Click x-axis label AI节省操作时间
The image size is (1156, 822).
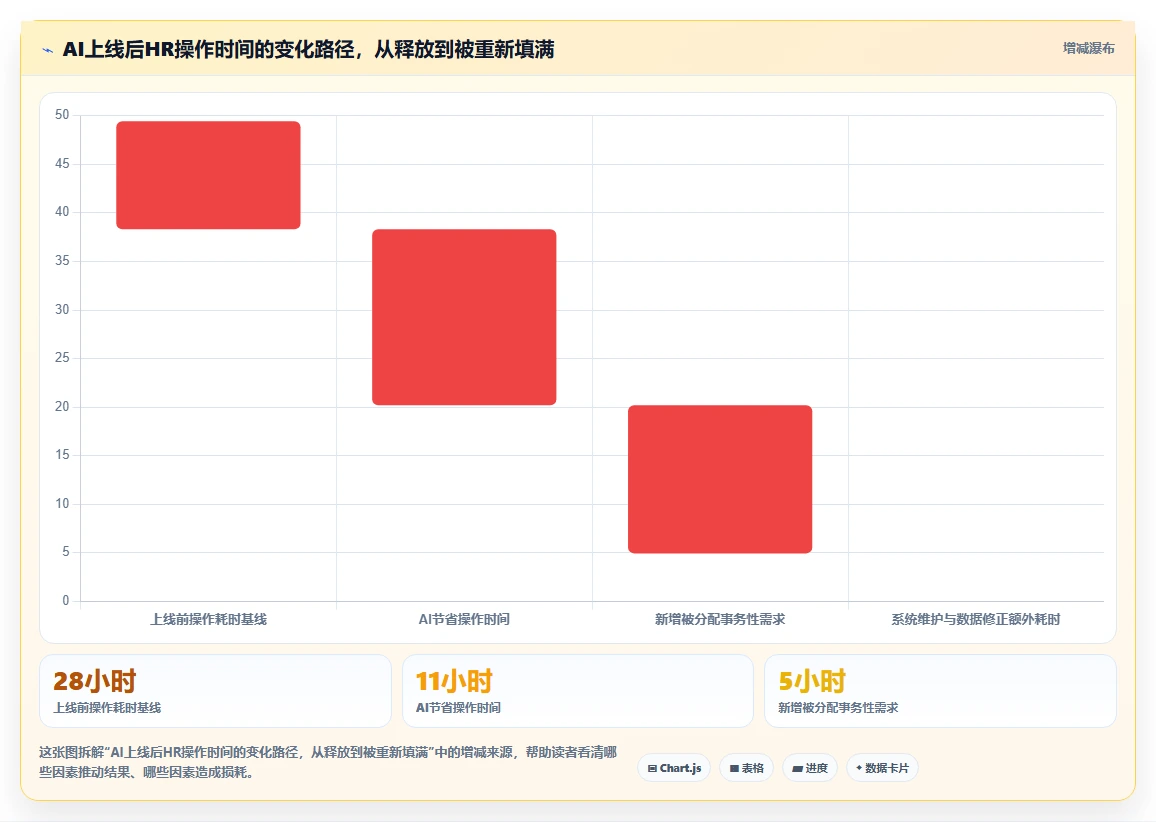[464, 619]
